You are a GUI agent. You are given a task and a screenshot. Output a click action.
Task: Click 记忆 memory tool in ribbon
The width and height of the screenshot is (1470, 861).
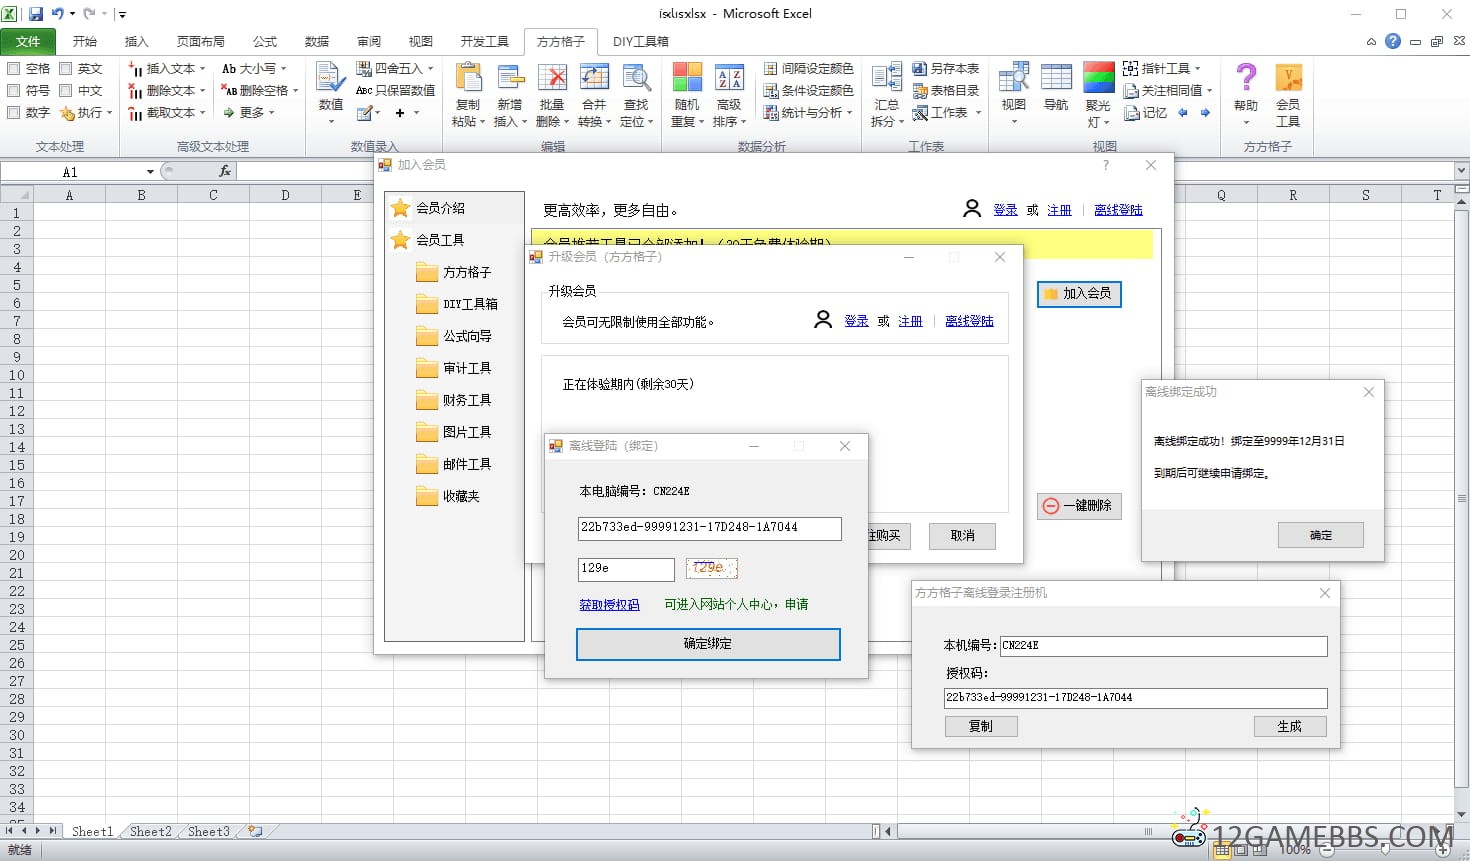point(1146,113)
